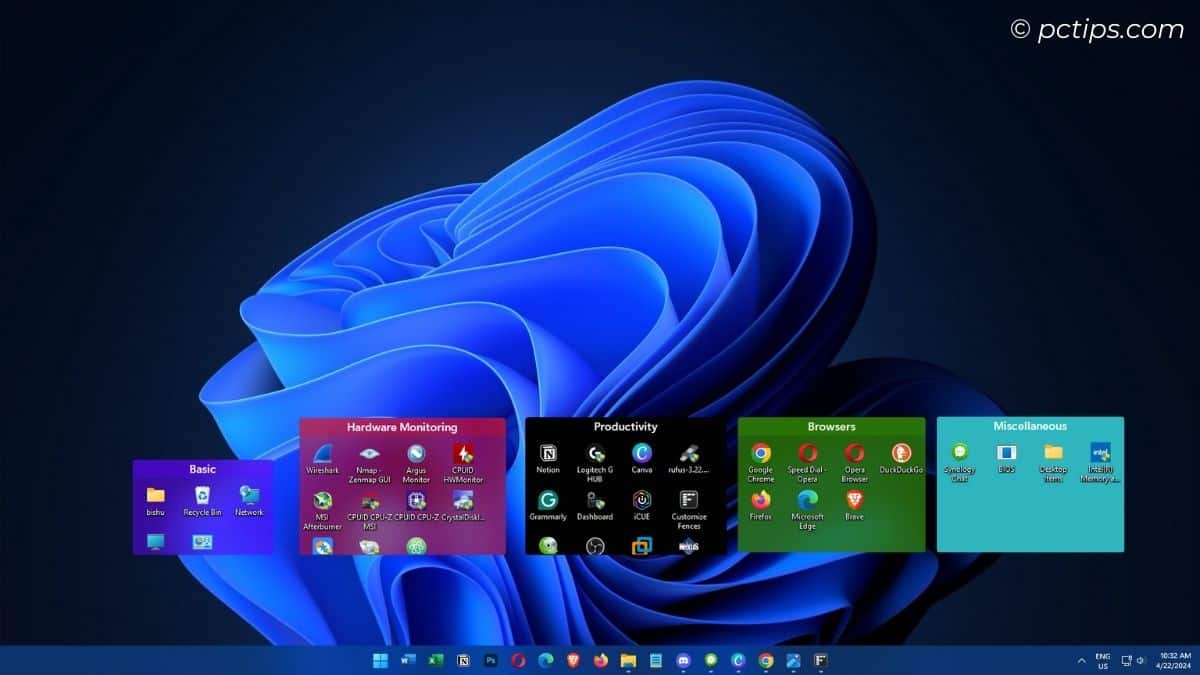Launch CrystalDiskInfo

(462, 500)
